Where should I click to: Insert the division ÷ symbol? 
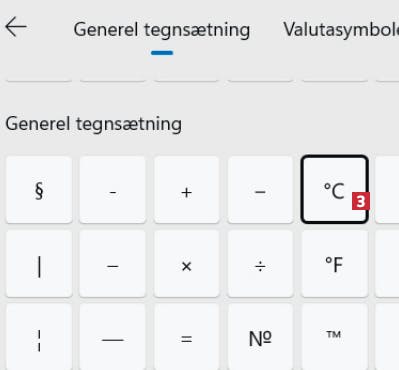coord(260,264)
